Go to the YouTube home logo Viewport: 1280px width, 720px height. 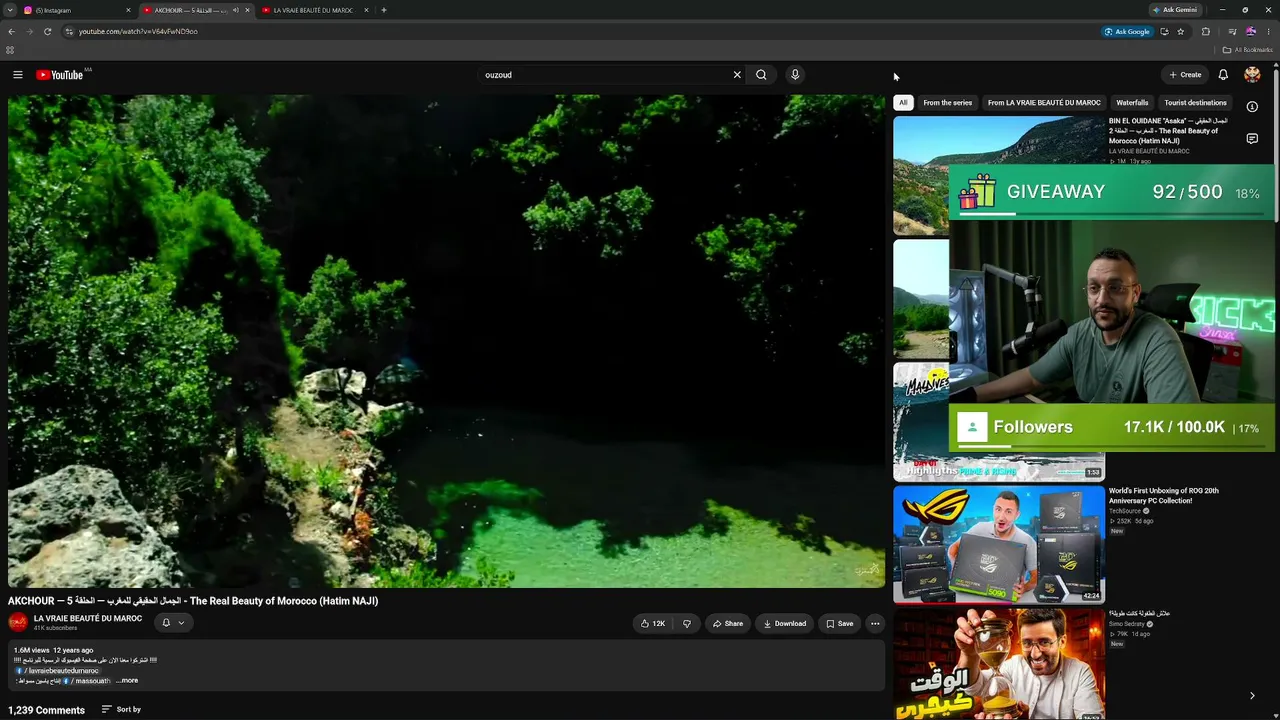(59, 75)
